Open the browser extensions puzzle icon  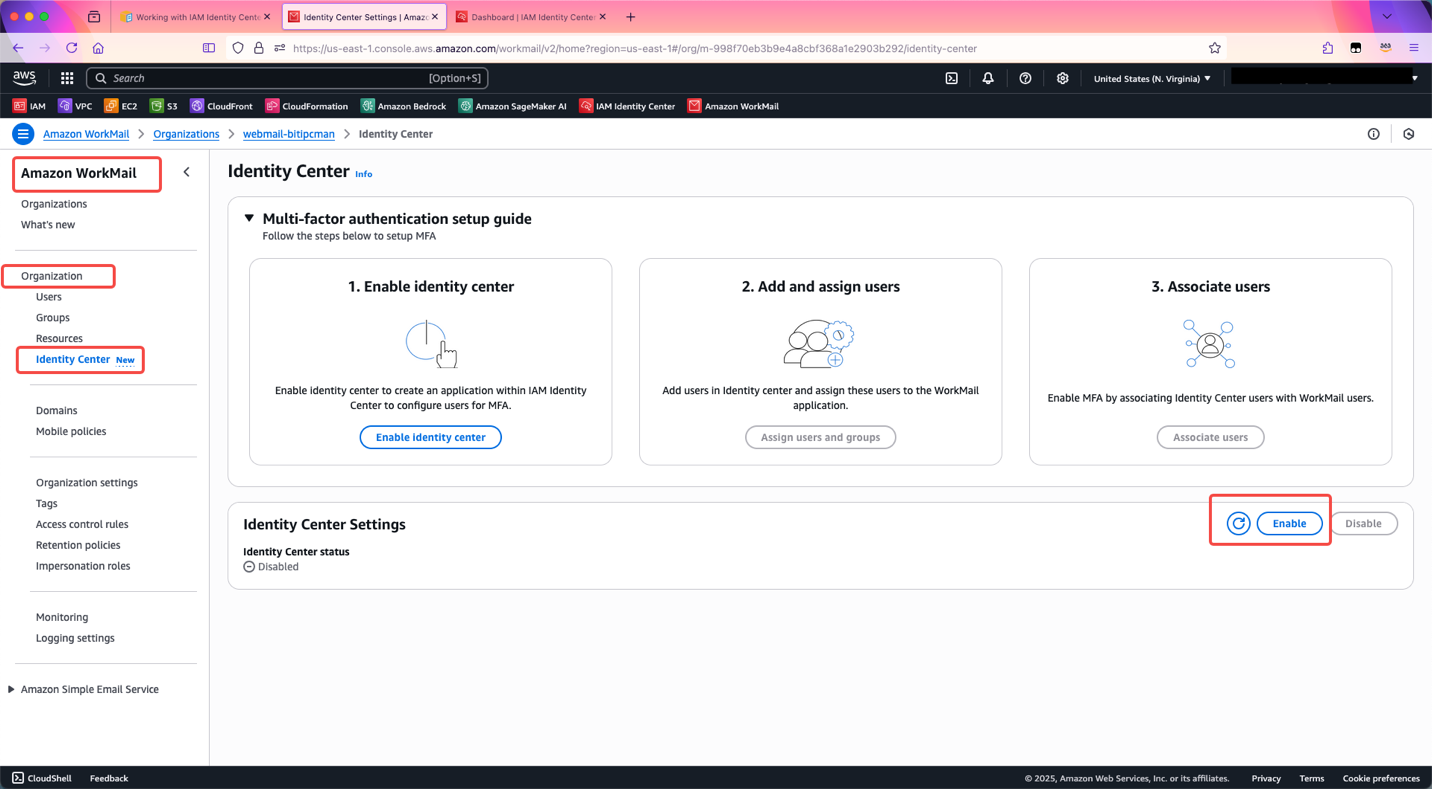[1328, 48]
